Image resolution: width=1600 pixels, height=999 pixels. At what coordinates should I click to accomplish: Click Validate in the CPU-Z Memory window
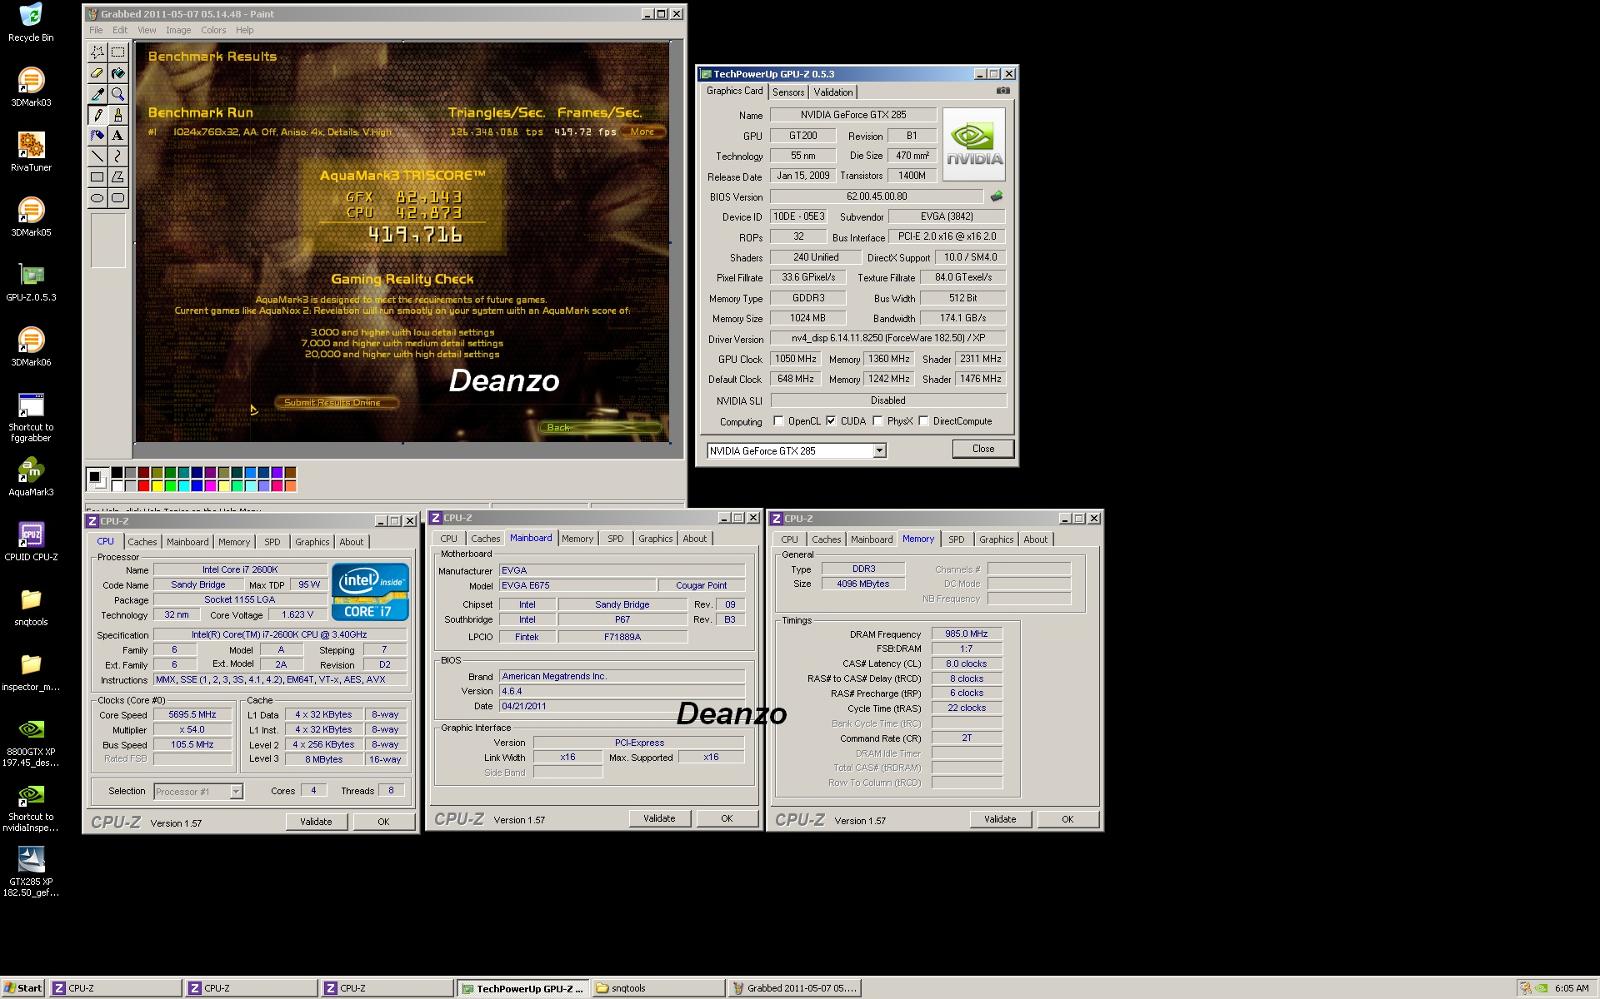click(1000, 819)
